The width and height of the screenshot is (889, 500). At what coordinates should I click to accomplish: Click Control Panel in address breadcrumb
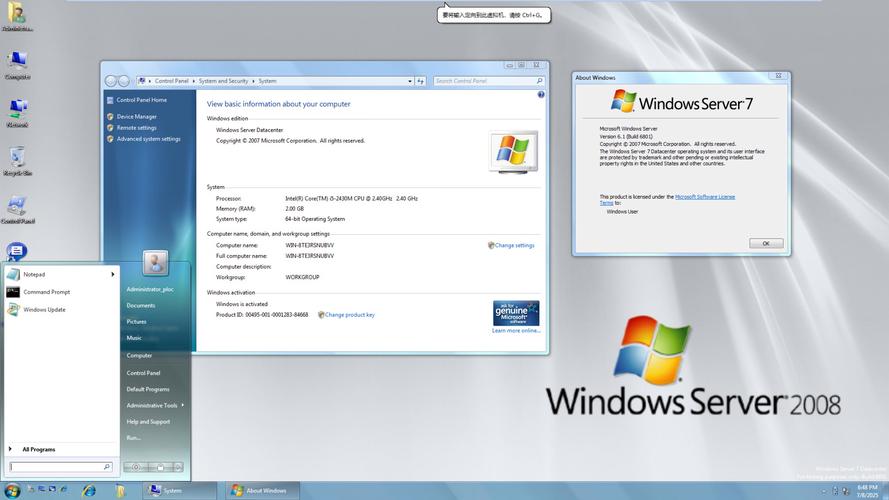pyautogui.click(x=171, y=81)
